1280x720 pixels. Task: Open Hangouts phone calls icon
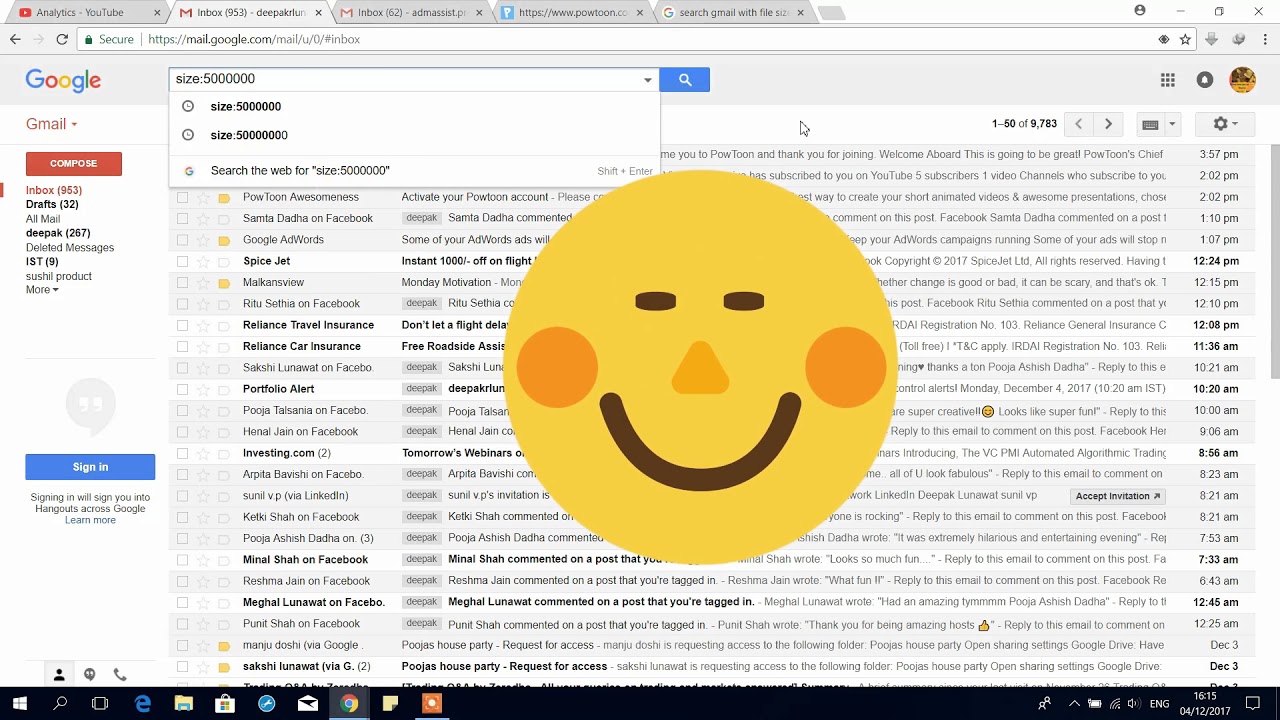120,675
